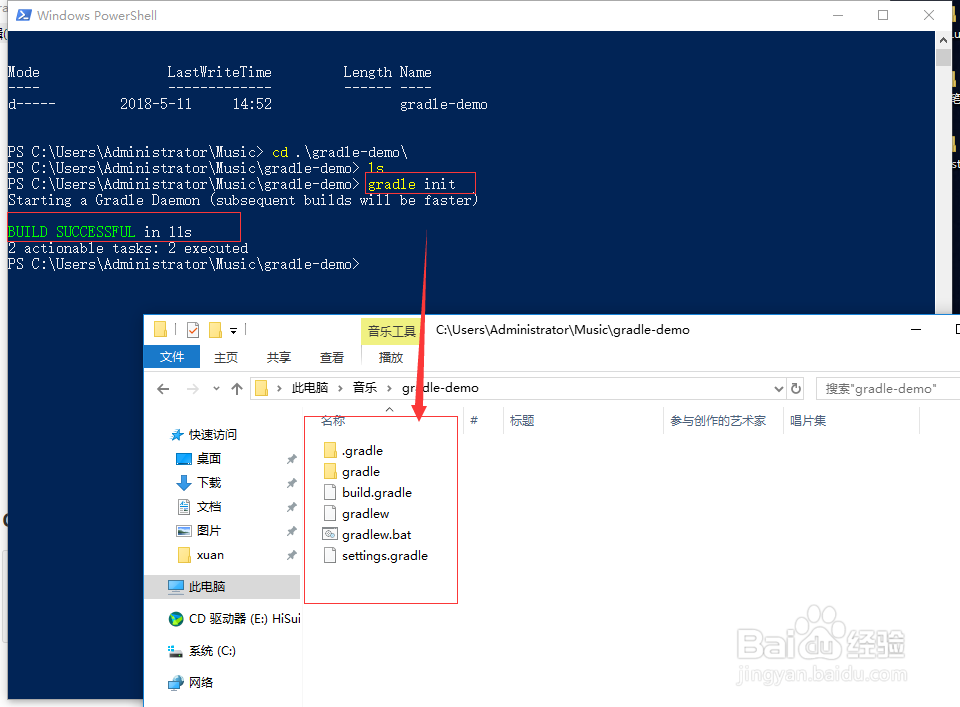Select the 音乐工具 contextual tab

click(391, 331)
